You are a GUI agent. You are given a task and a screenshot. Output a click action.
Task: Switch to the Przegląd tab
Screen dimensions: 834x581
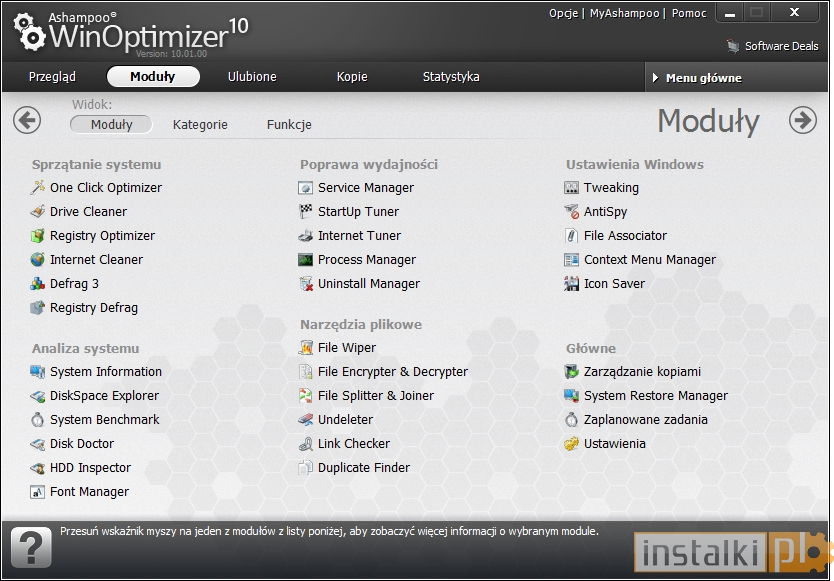pyautogui.click(x=52, y=76)
